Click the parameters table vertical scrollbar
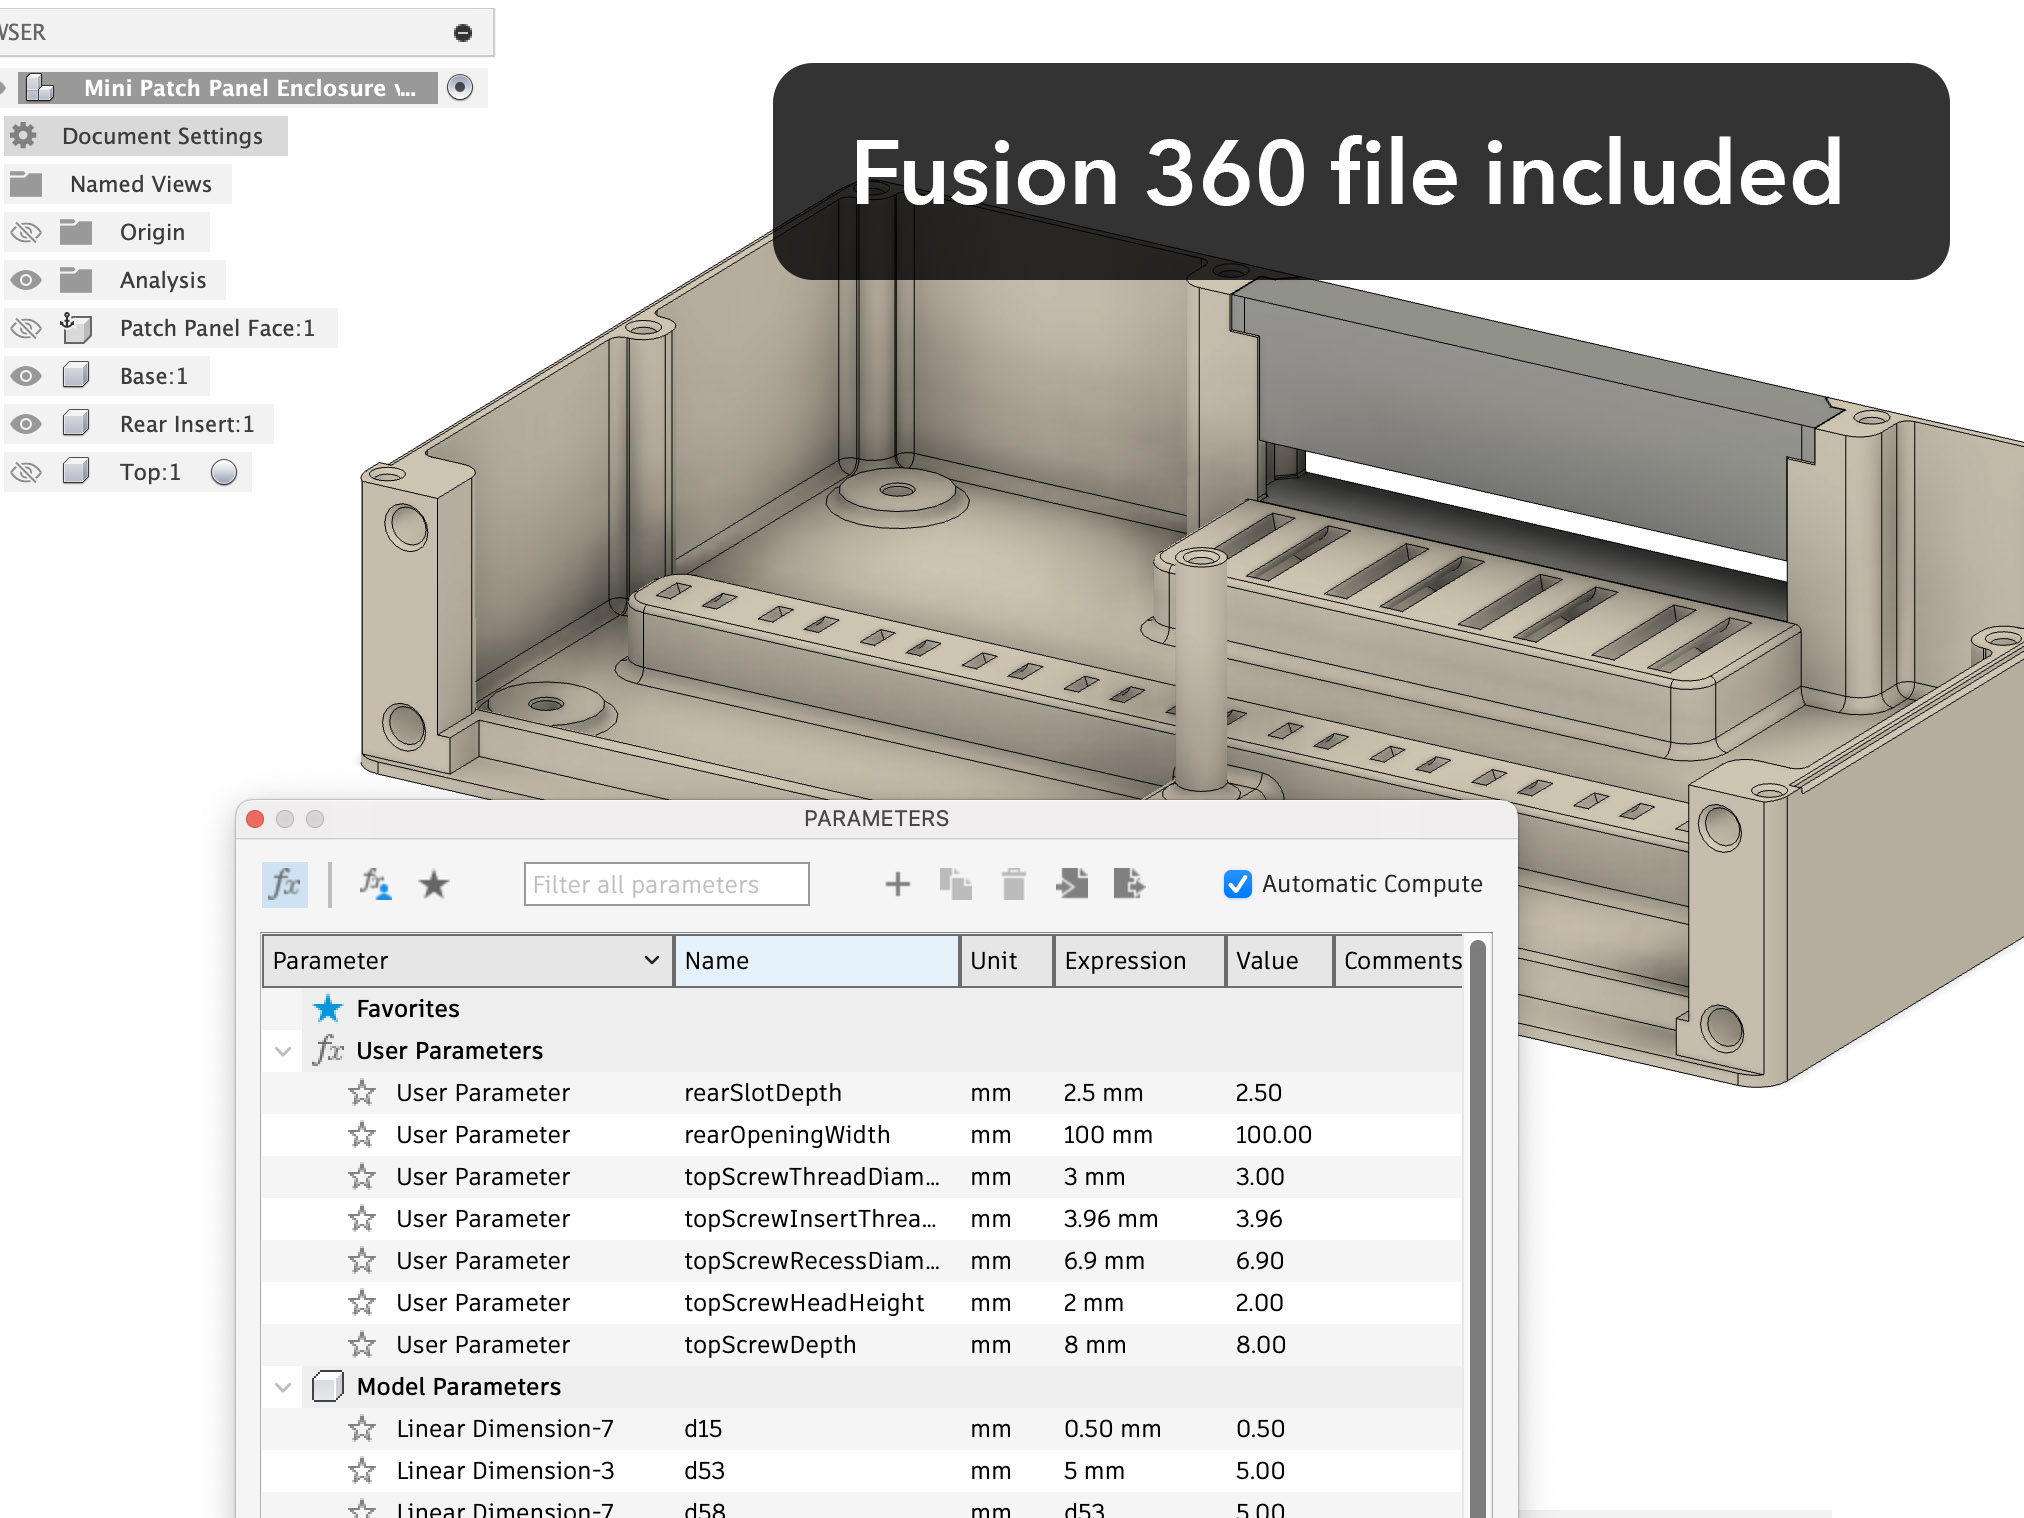 click(1477, 1228)
